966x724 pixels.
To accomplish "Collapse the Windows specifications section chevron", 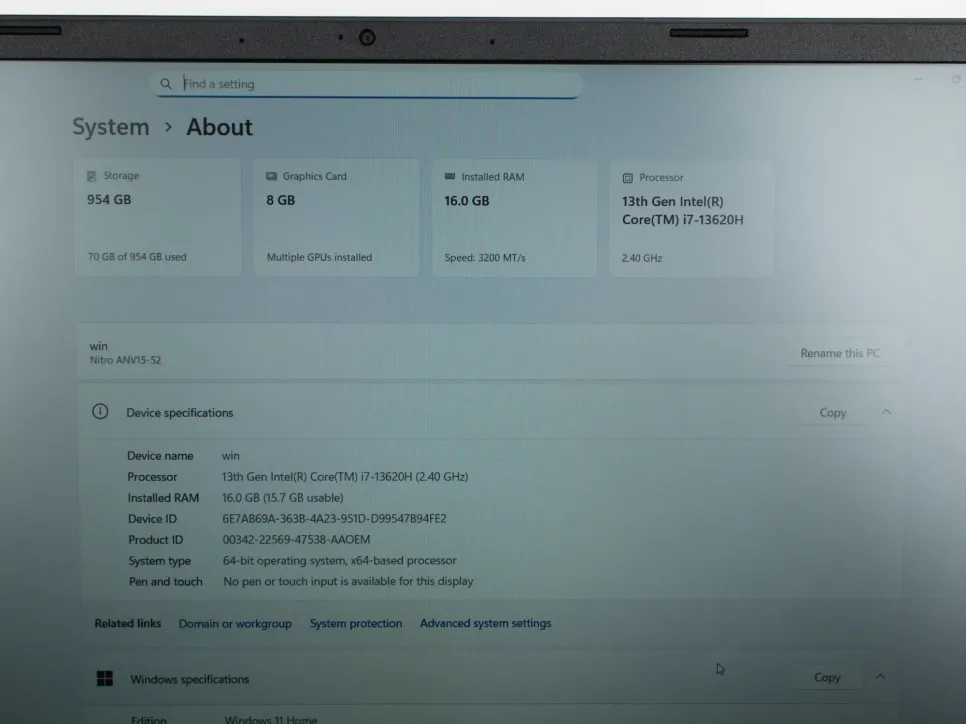I will pos(880,677).
